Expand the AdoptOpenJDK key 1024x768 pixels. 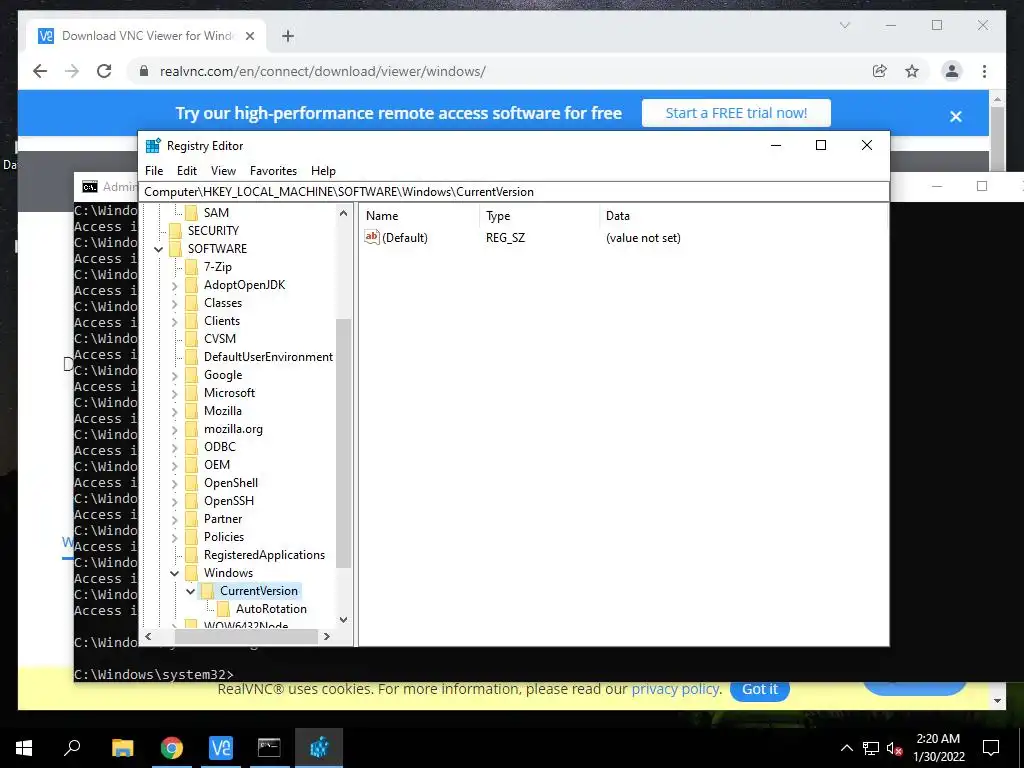(174, 285)
